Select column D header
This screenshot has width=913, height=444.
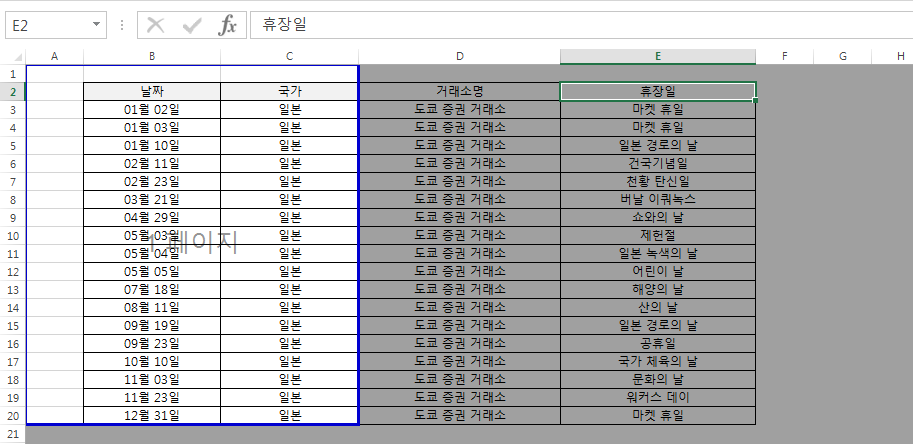pos(460,56)
